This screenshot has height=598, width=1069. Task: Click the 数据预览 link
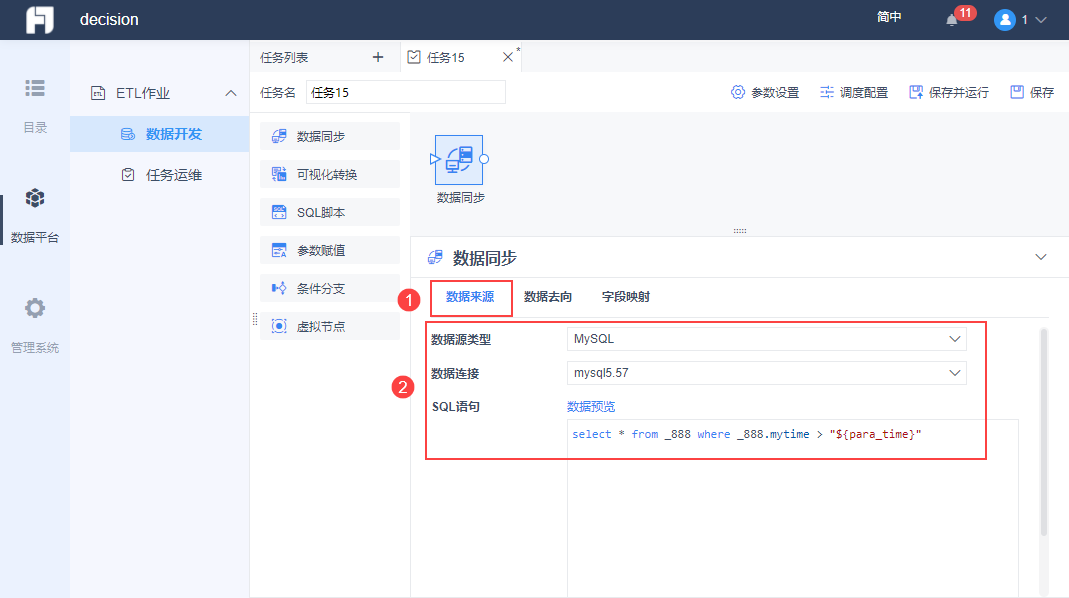point(590,406)
